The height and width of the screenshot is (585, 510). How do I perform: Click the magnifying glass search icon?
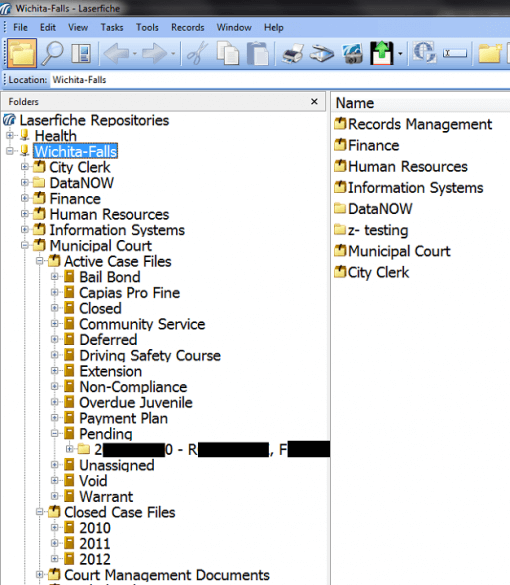52,53
